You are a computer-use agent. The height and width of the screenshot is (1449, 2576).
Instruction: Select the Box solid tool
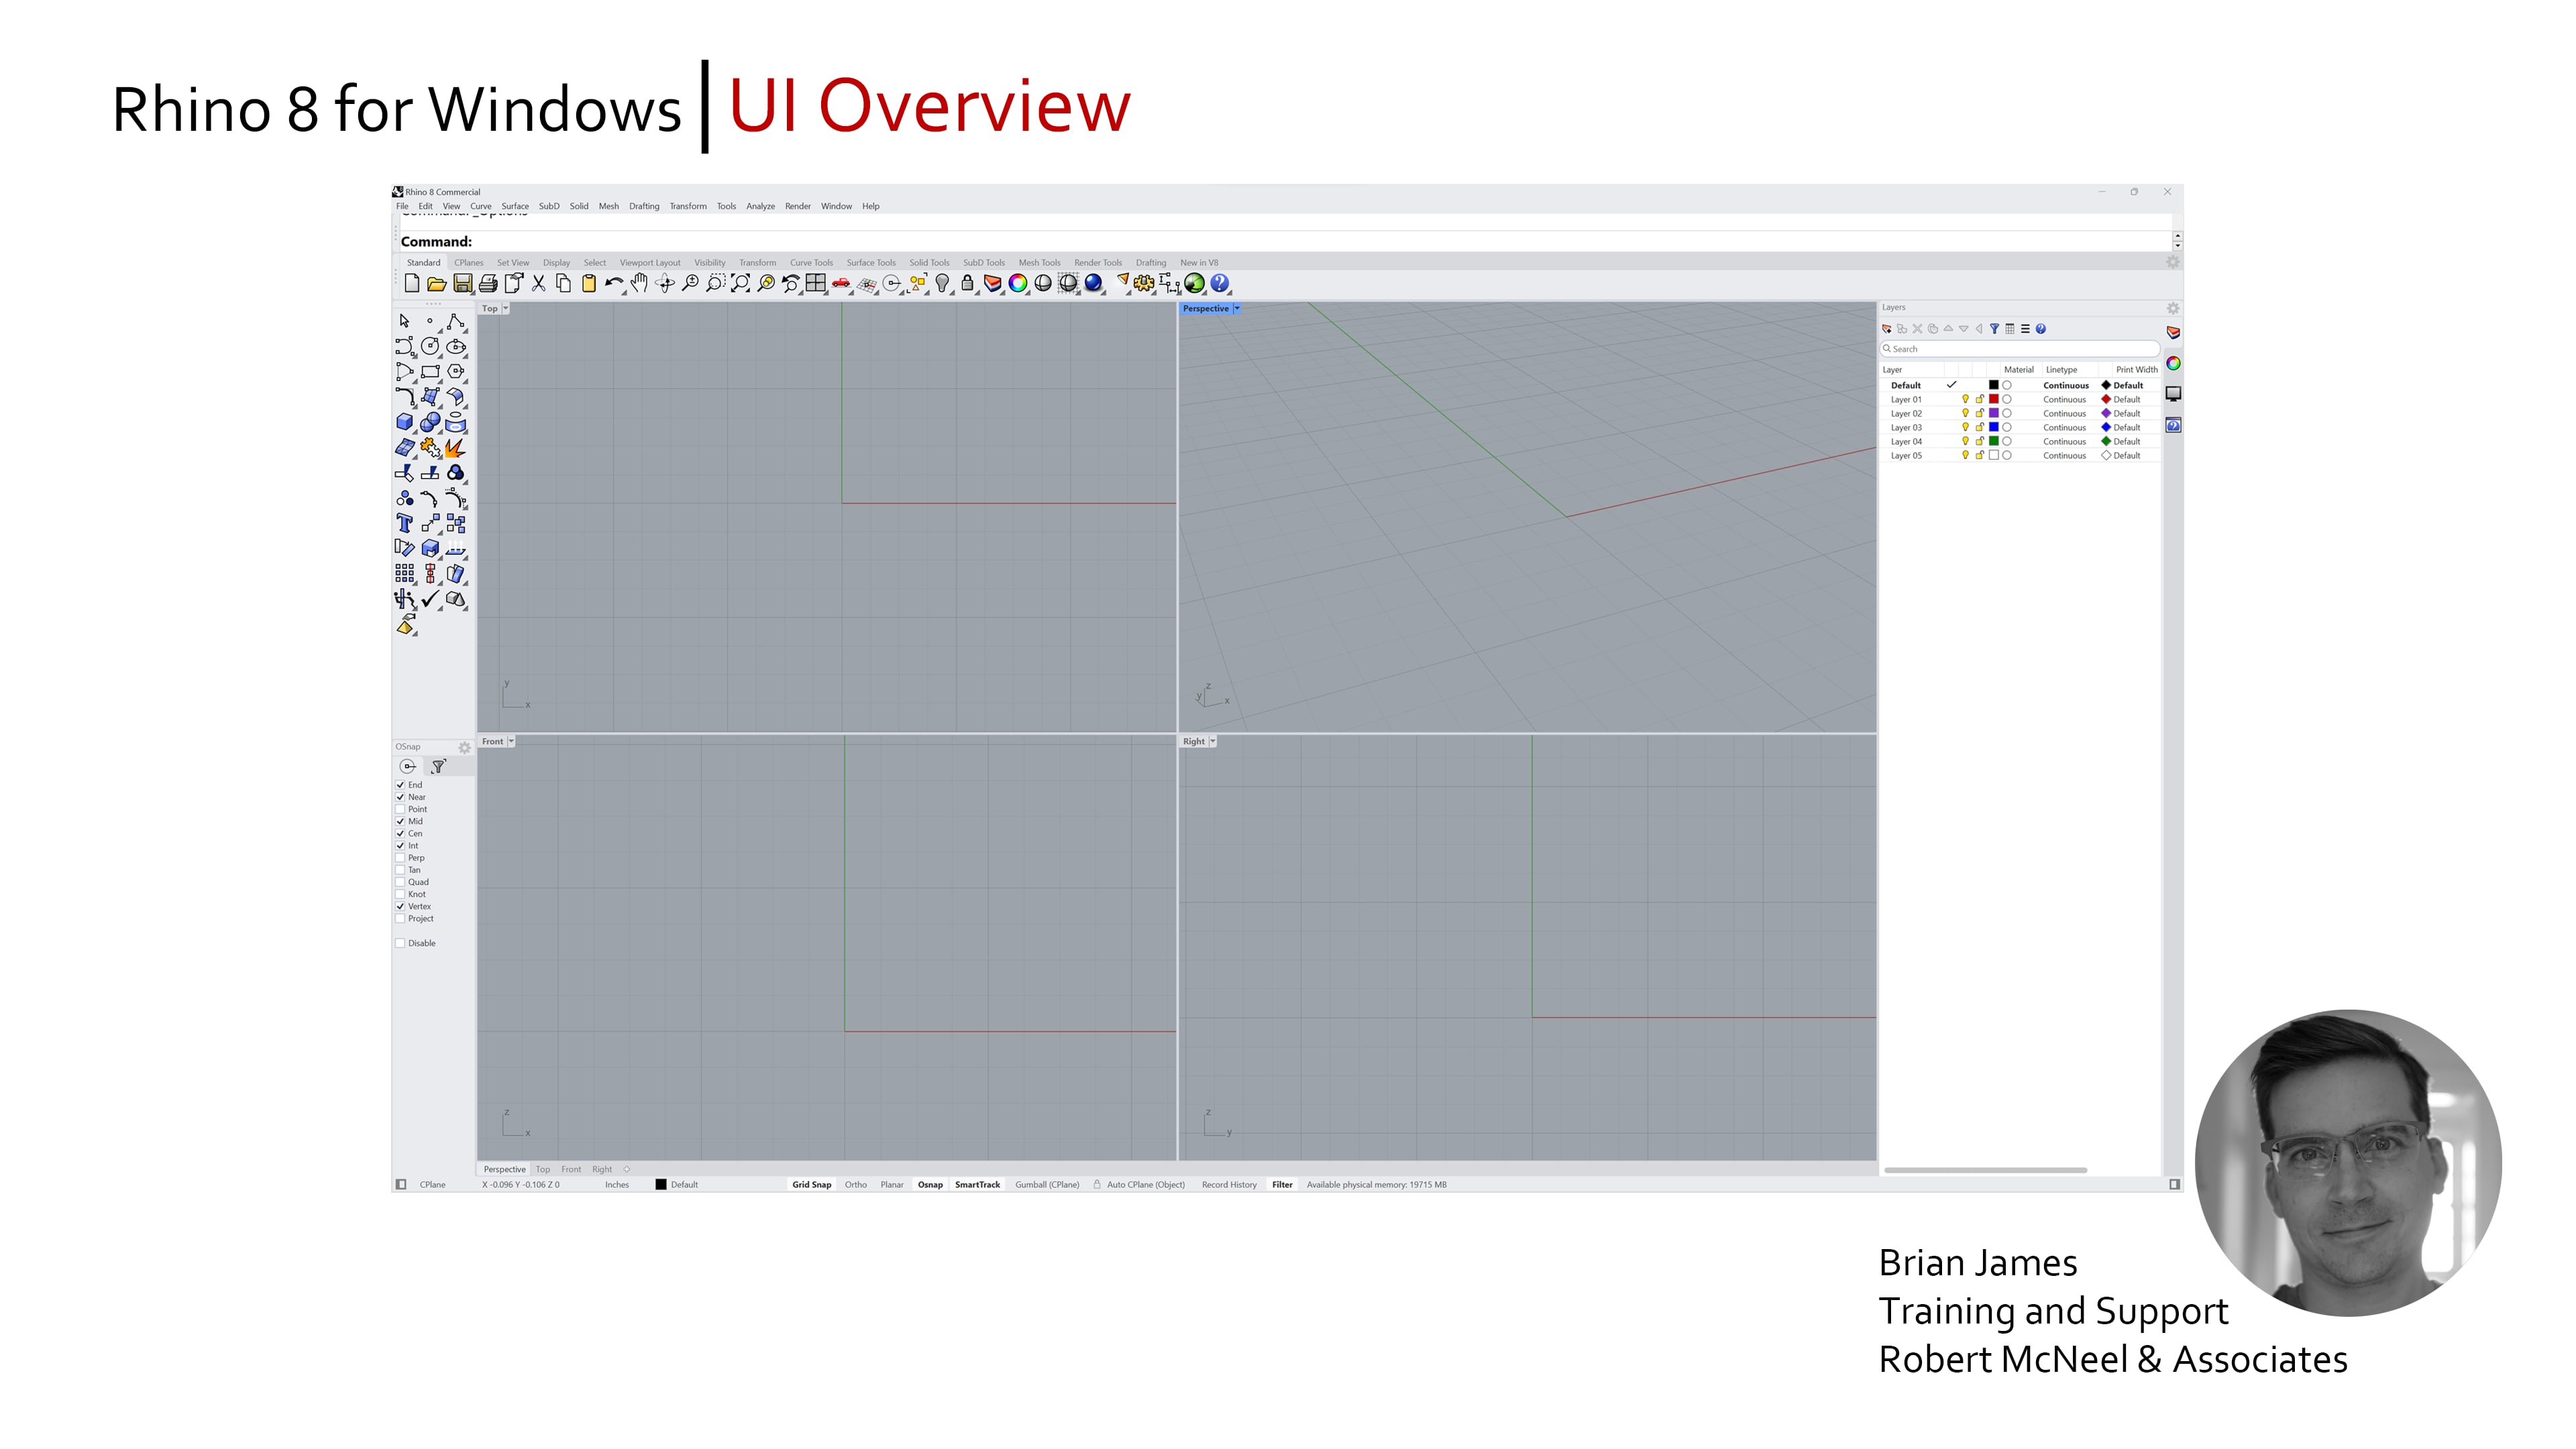pyautogui.click(x=404, y=422)
